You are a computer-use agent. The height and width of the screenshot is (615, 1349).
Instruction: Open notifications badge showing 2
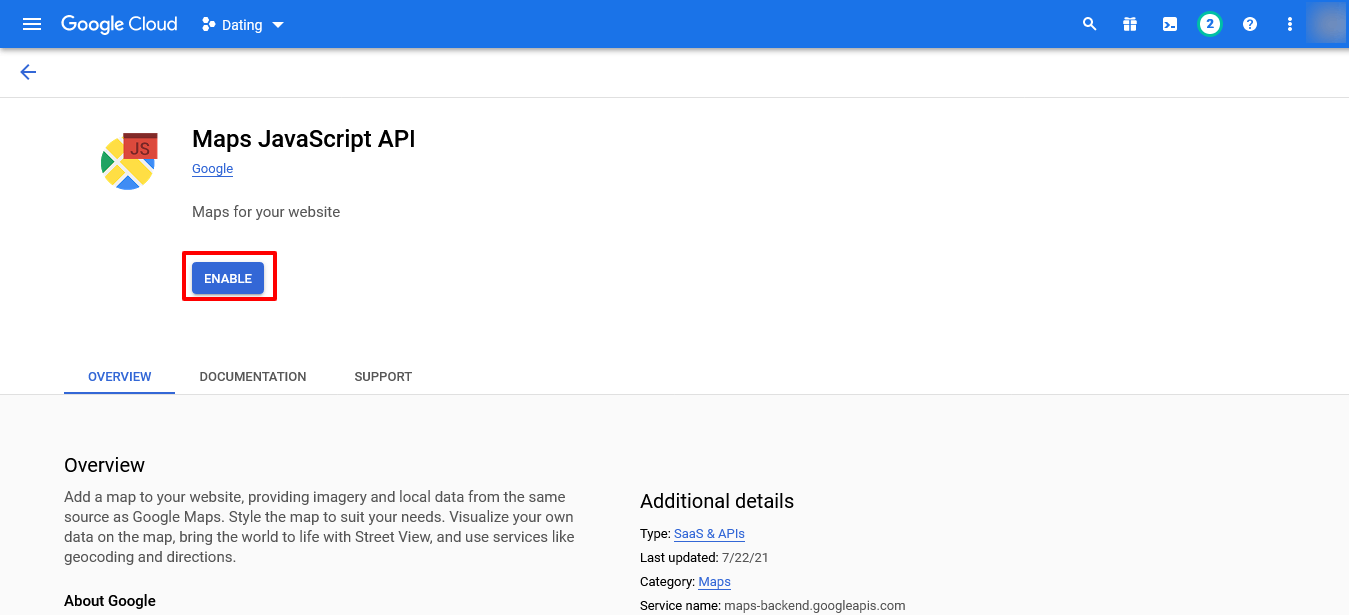coord(1210,24)
